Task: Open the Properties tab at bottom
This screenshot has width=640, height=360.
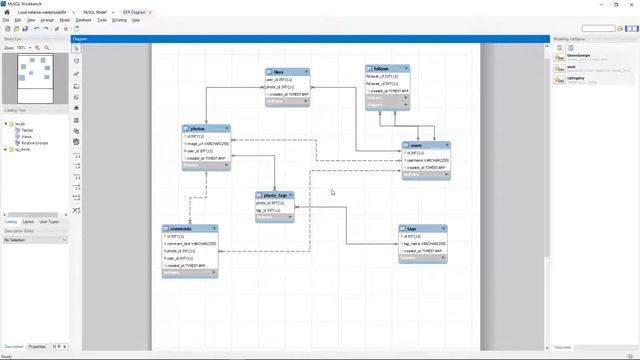Action: click(x=37, y=347)
